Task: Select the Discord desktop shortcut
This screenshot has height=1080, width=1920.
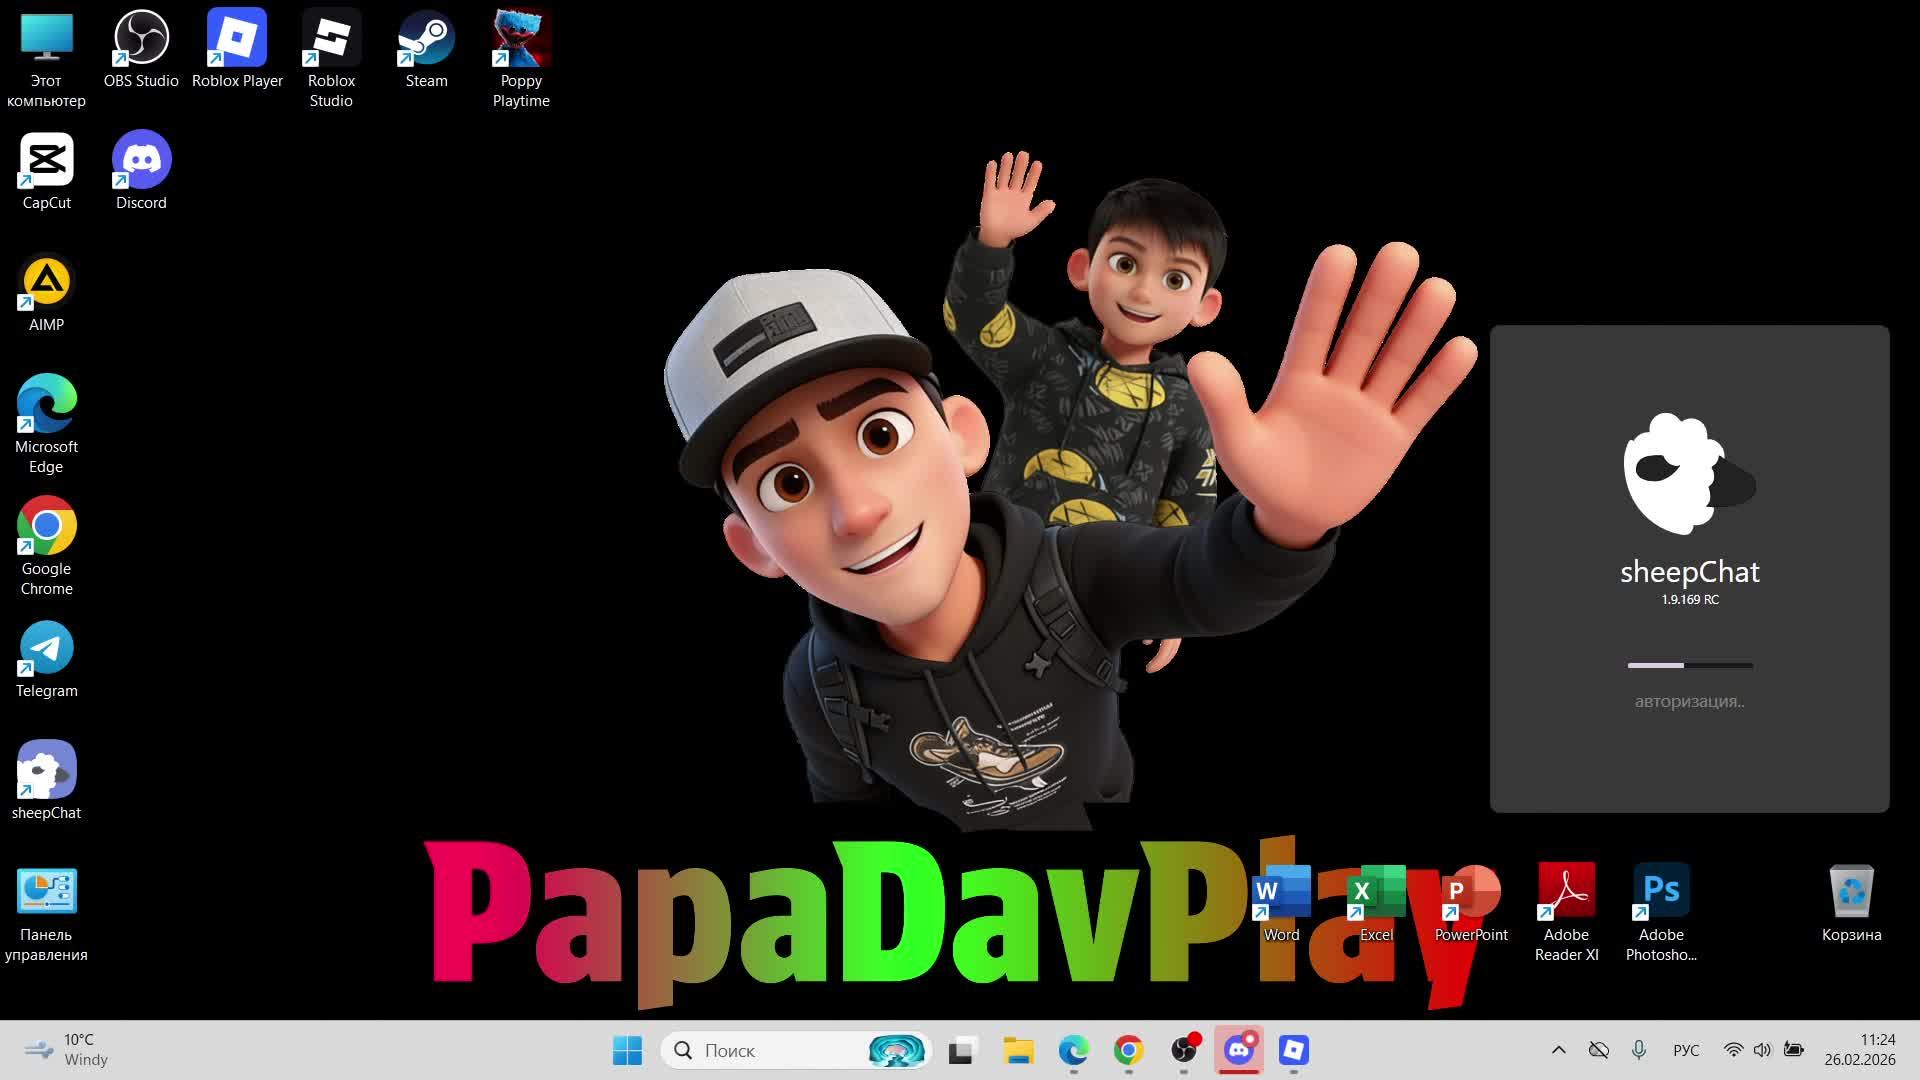Action: pos(141,162)
